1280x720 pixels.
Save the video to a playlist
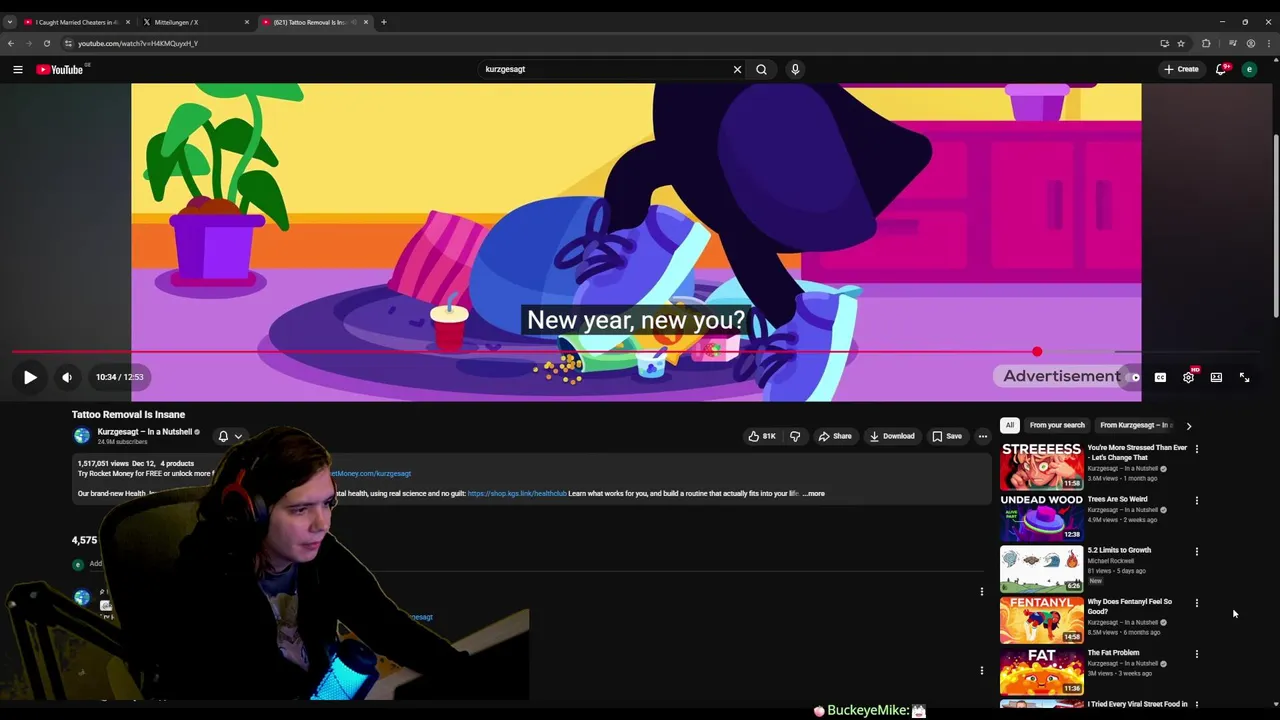point(947,436)
